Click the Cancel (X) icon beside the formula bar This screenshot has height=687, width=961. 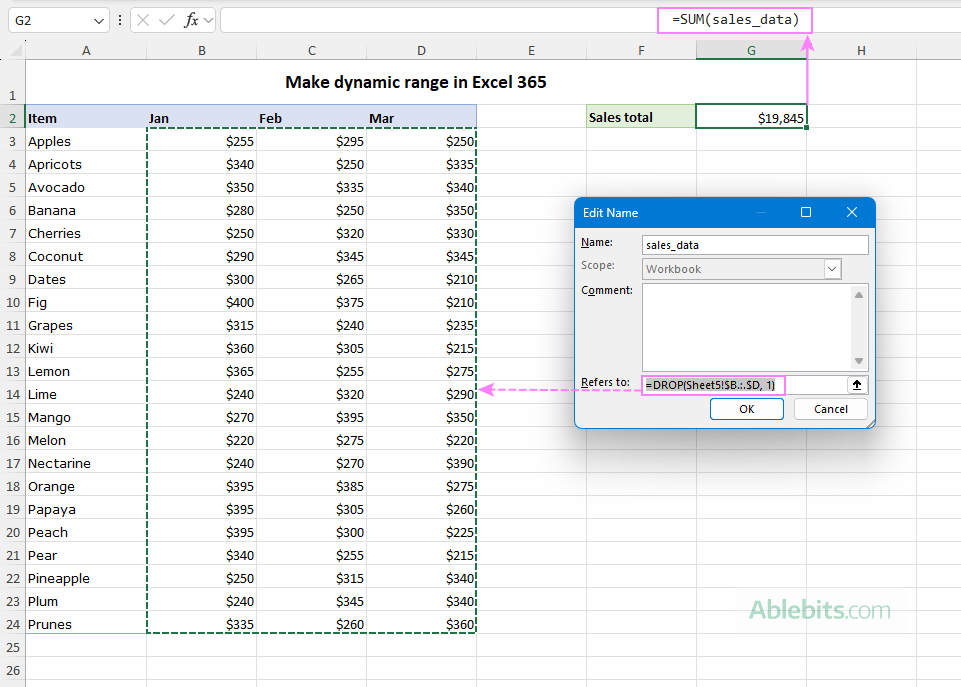coord(143,20)
